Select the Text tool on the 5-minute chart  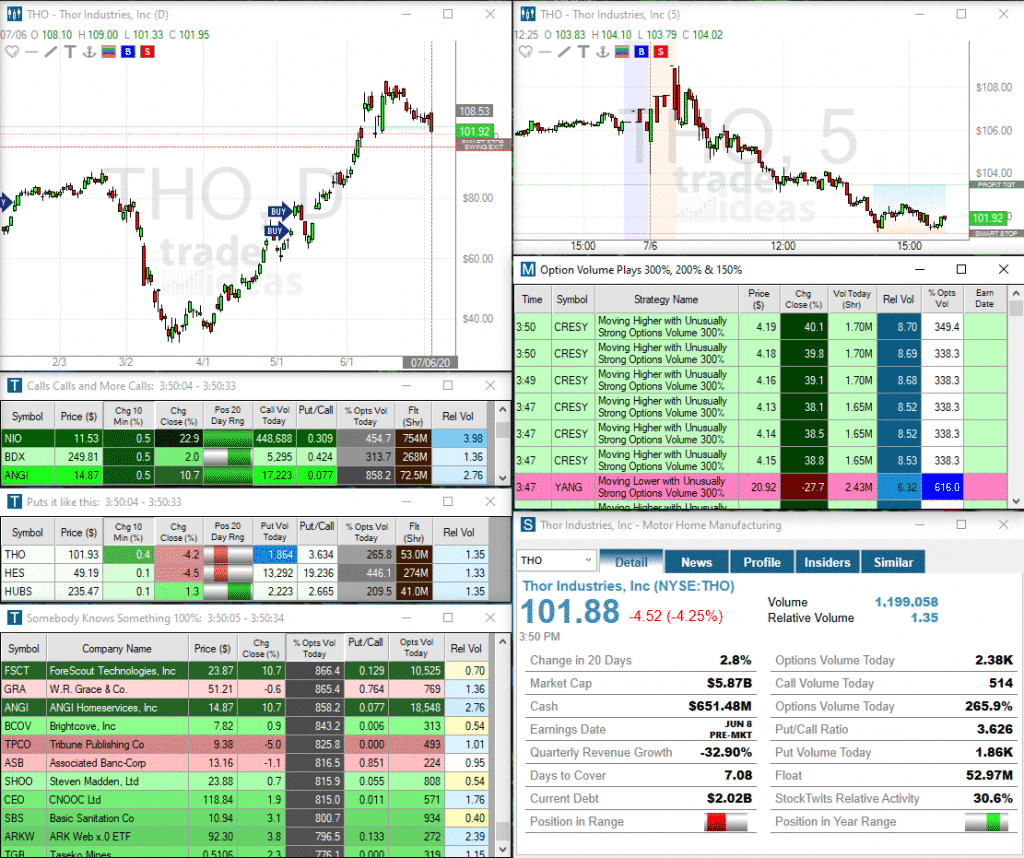click(x=583, y=52)
